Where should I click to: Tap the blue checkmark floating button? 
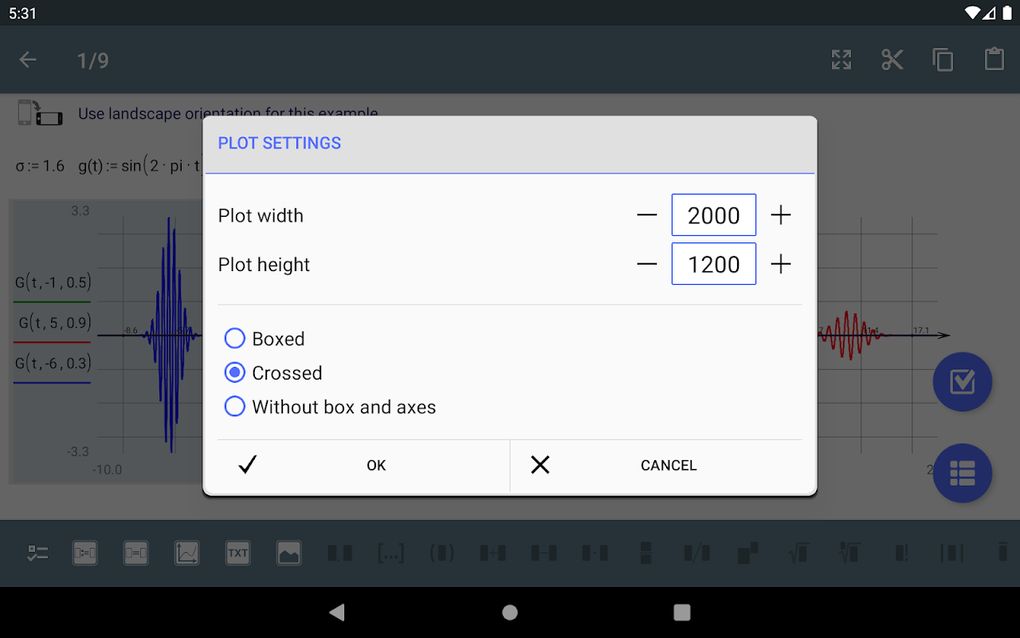(x=961, y=382)
